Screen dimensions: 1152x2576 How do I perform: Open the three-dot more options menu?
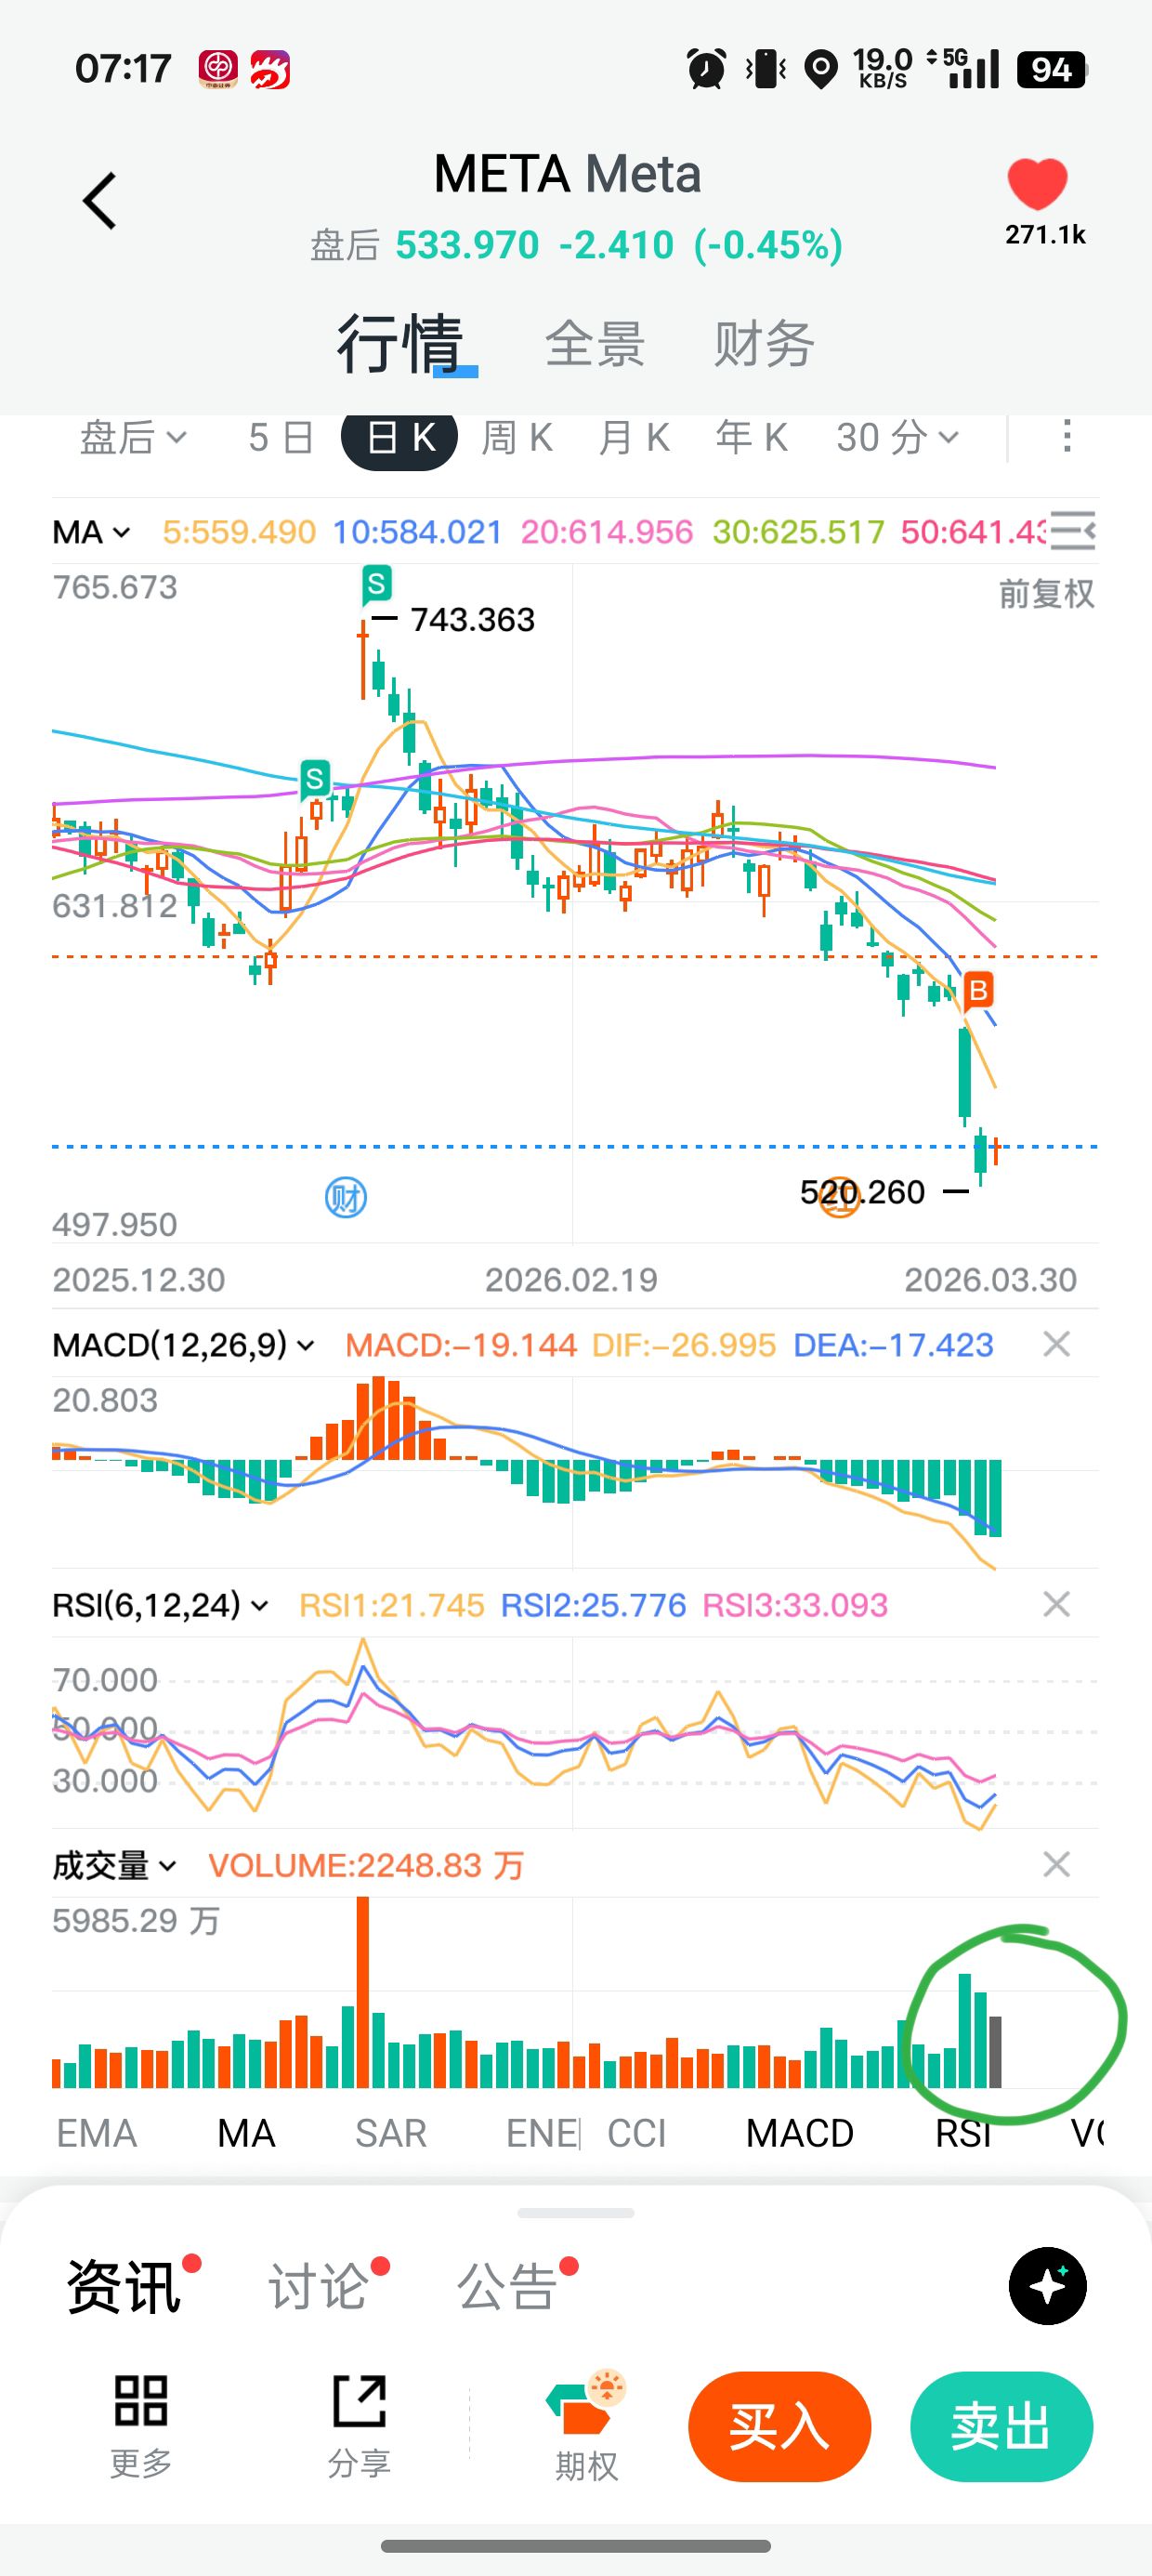(1067, 437)
